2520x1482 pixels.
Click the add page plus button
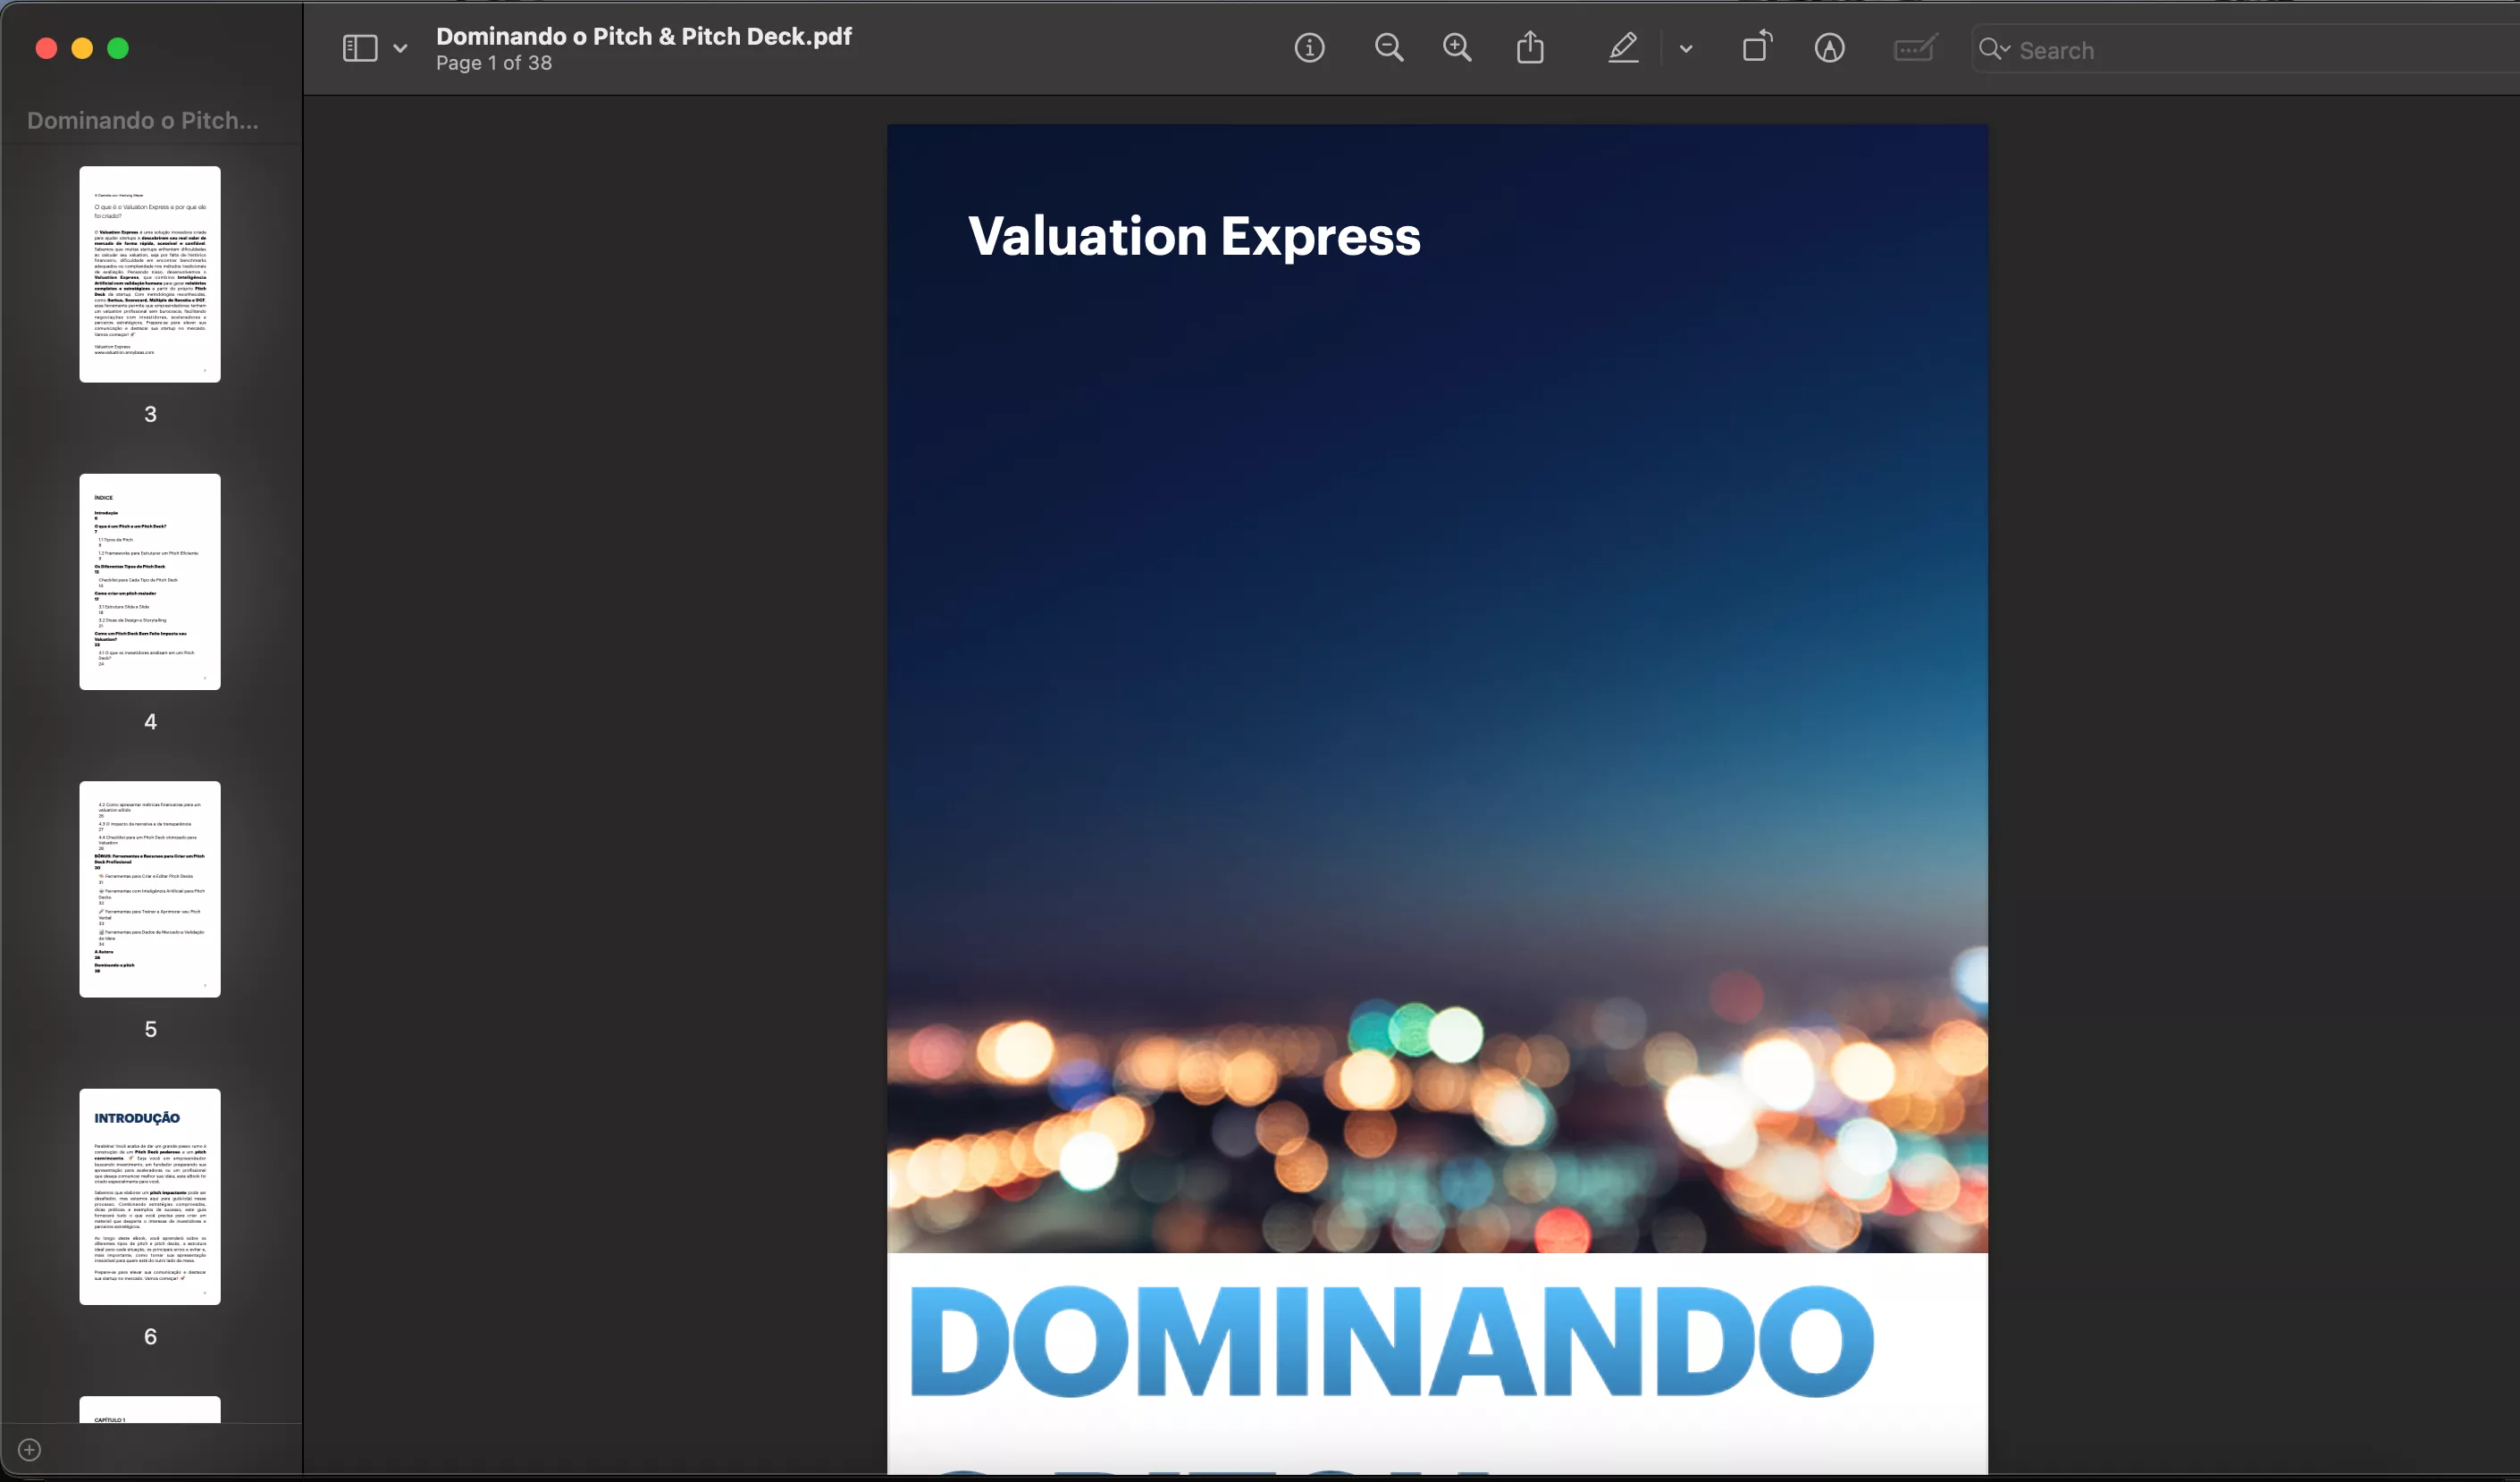pyautogui.click(x=30, y=1449)
